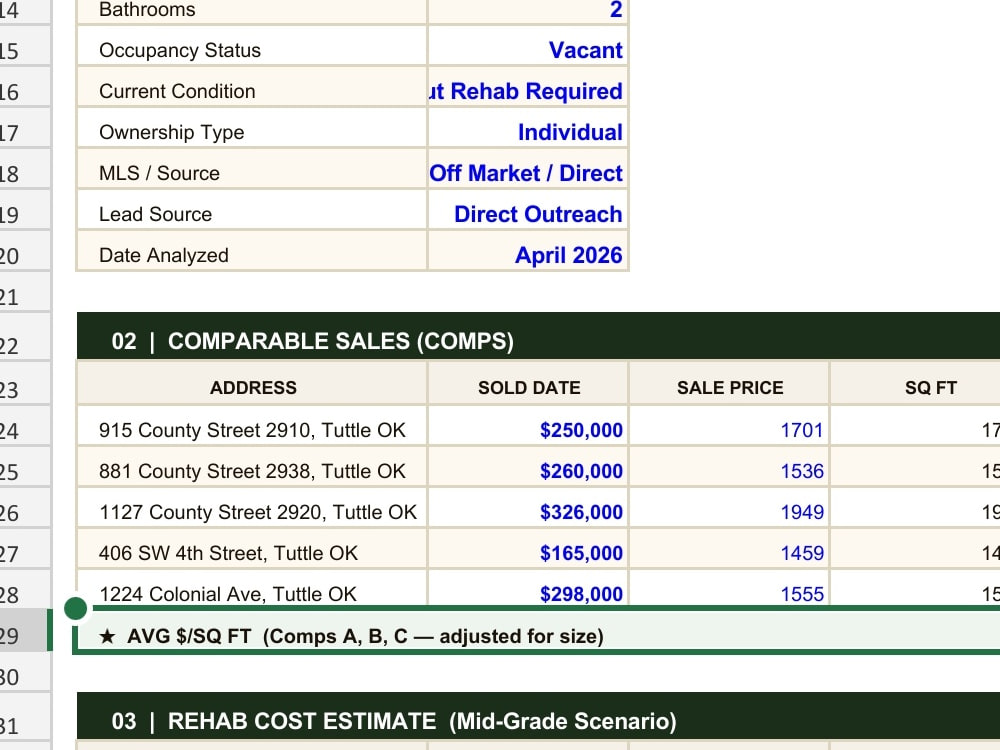
Task: Tap the green selection handle dot
Action: [76, 608]
